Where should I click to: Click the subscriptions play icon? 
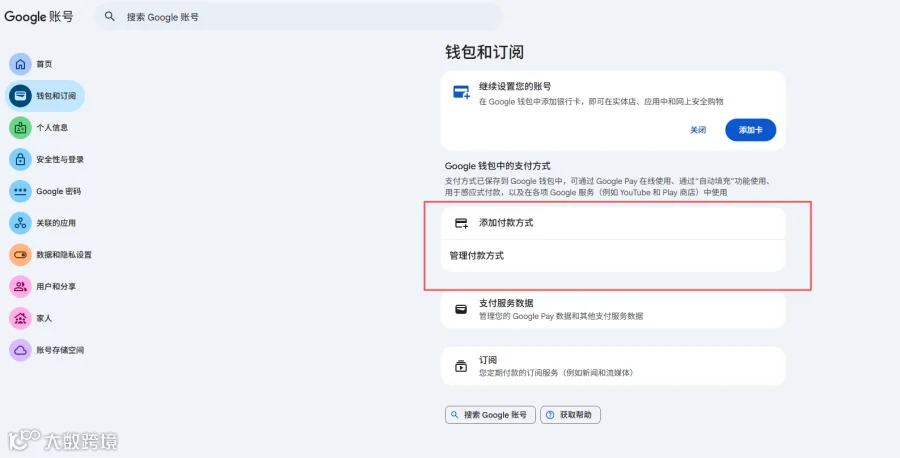click(x=461, y=366)
